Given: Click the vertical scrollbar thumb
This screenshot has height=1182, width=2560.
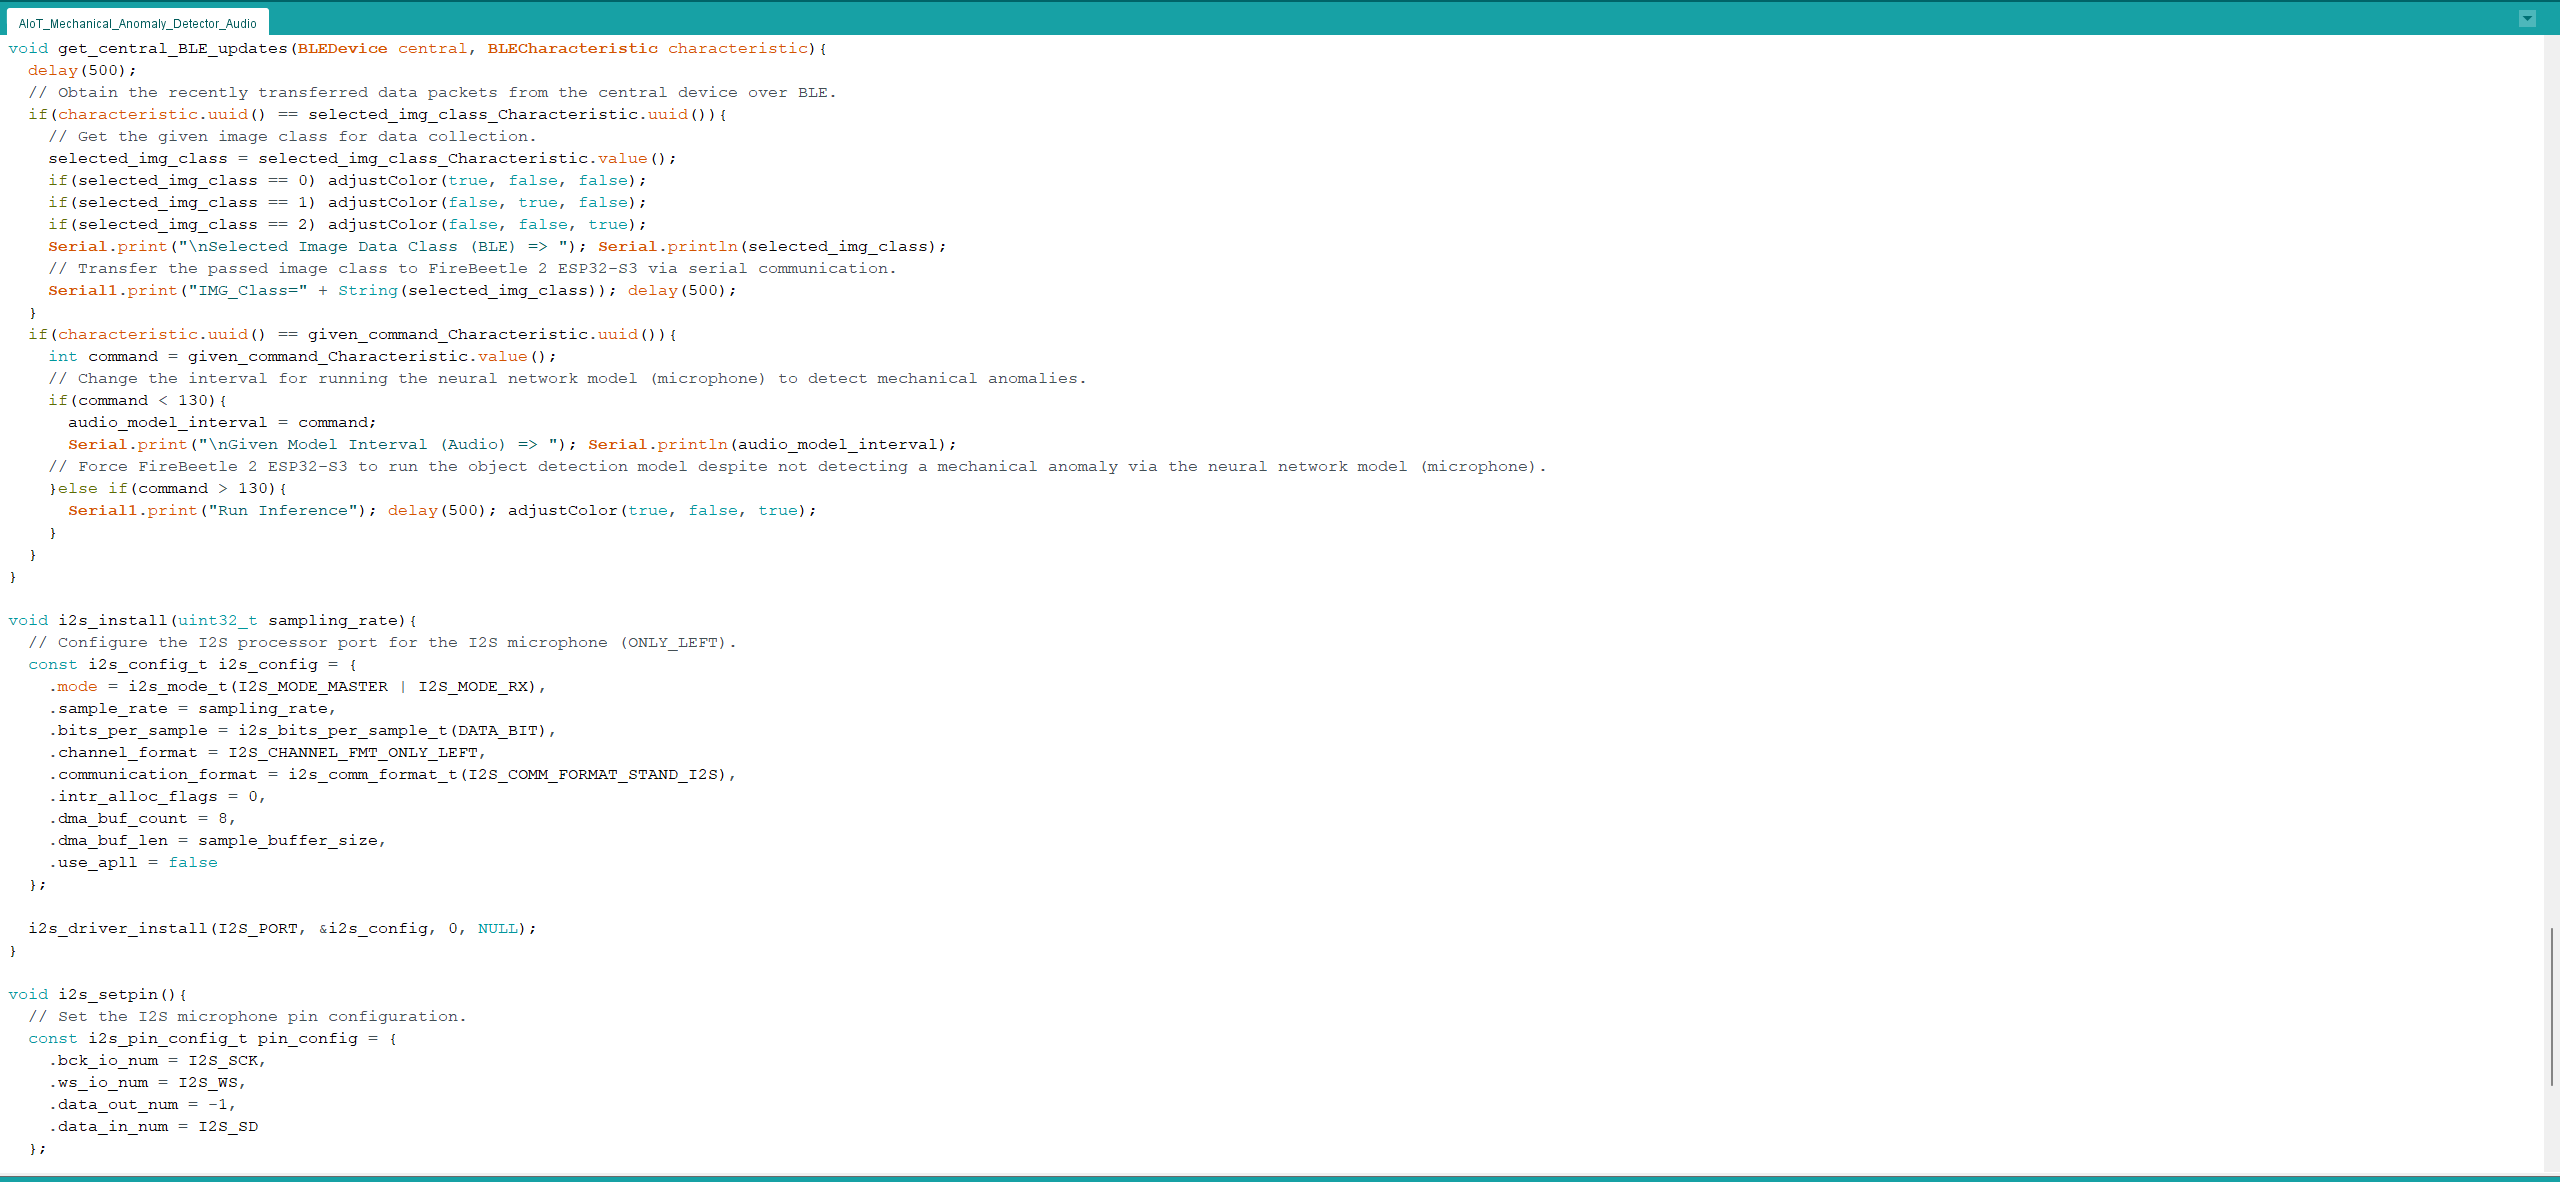Looking at the screenshot, I should (2552, 1006).
